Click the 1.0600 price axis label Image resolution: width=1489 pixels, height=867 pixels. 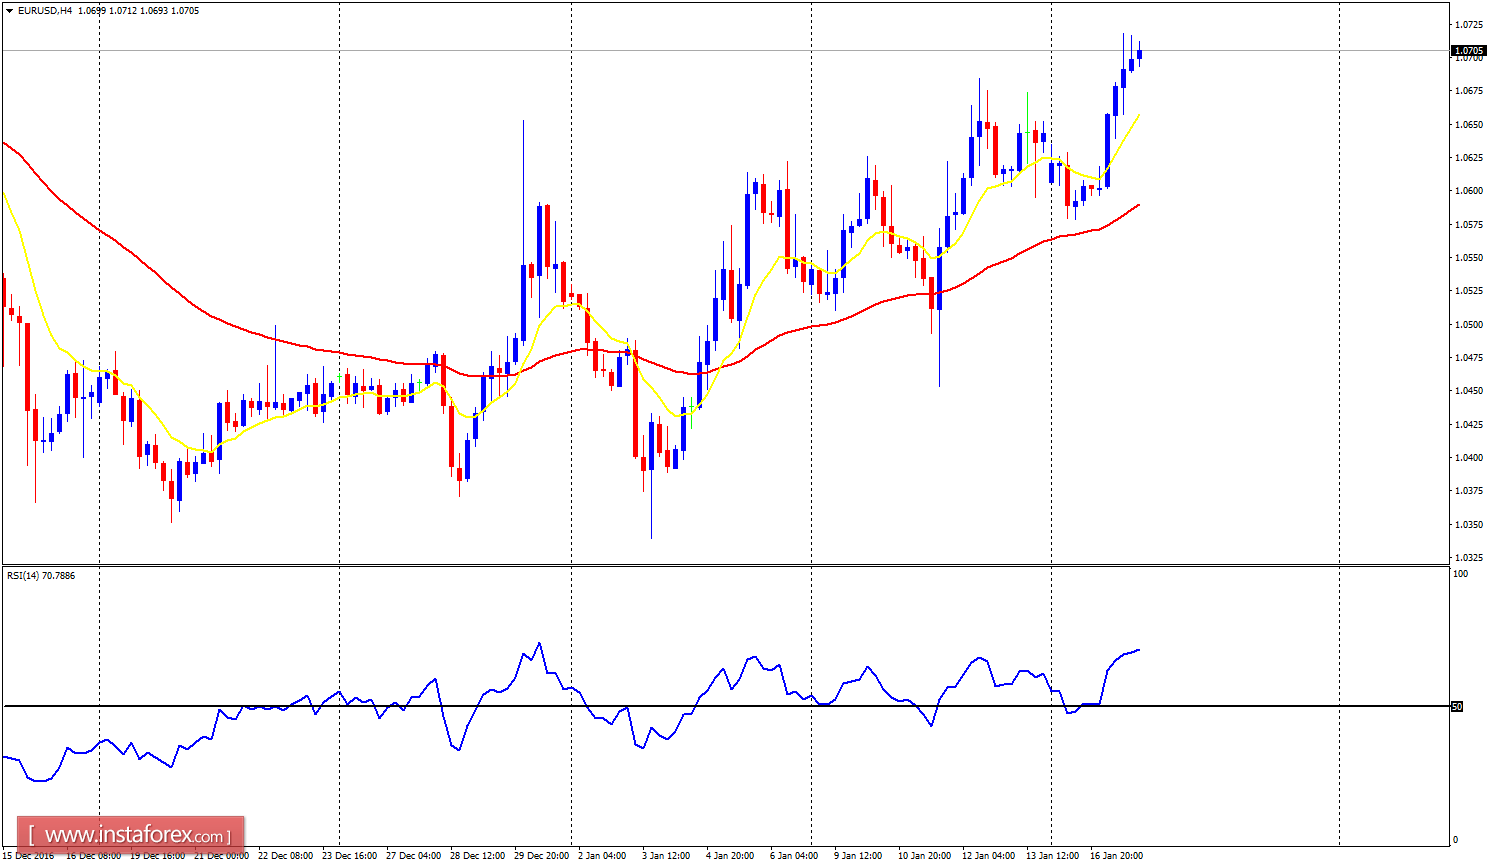pos(1468,191)
